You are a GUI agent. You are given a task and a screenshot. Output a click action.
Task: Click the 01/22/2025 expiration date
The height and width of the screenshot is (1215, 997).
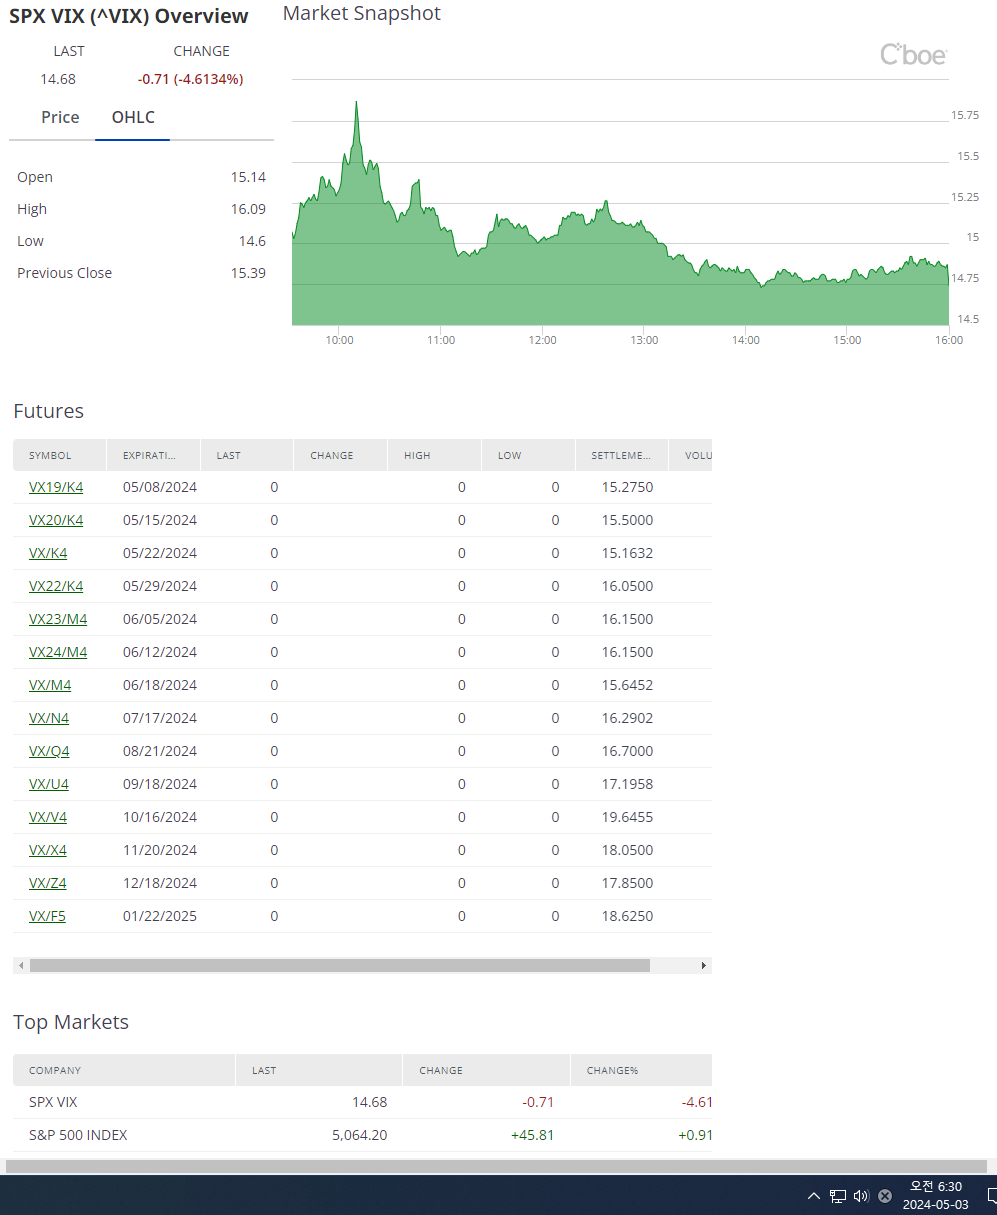(x=160, y=916)
